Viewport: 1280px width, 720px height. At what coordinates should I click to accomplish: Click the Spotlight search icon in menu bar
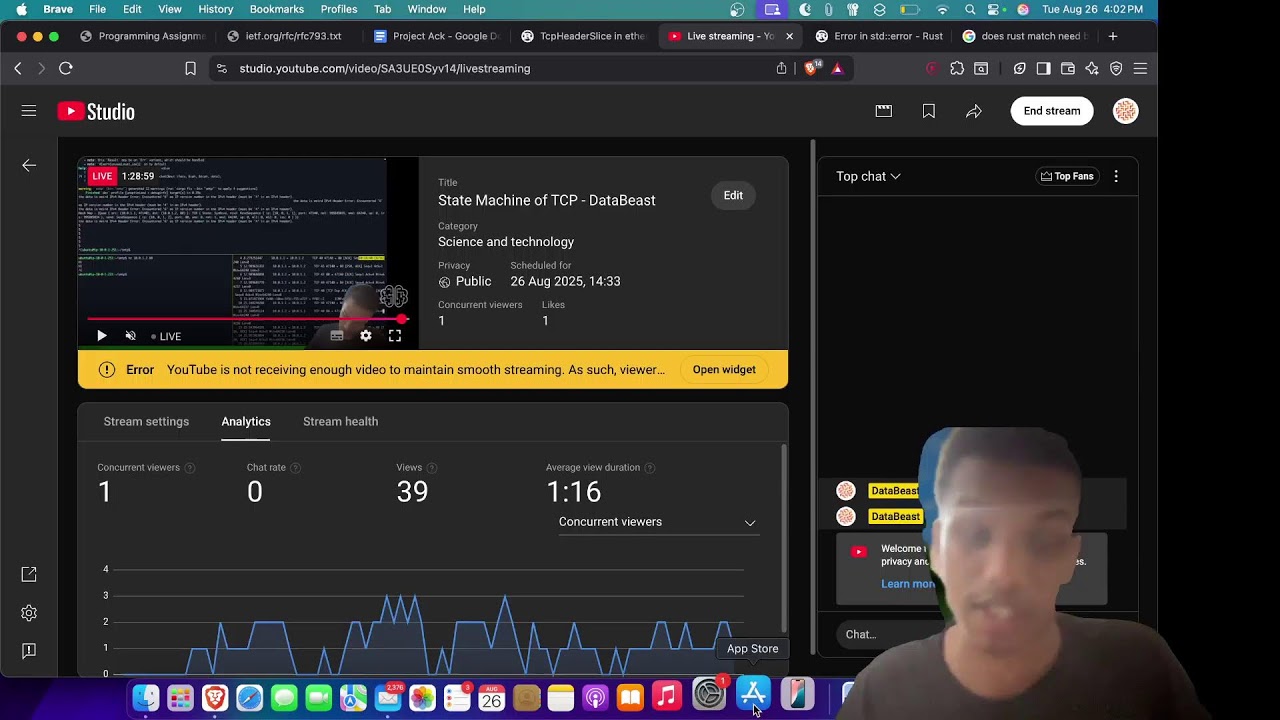pyautogui.click(x=970, y=9)
